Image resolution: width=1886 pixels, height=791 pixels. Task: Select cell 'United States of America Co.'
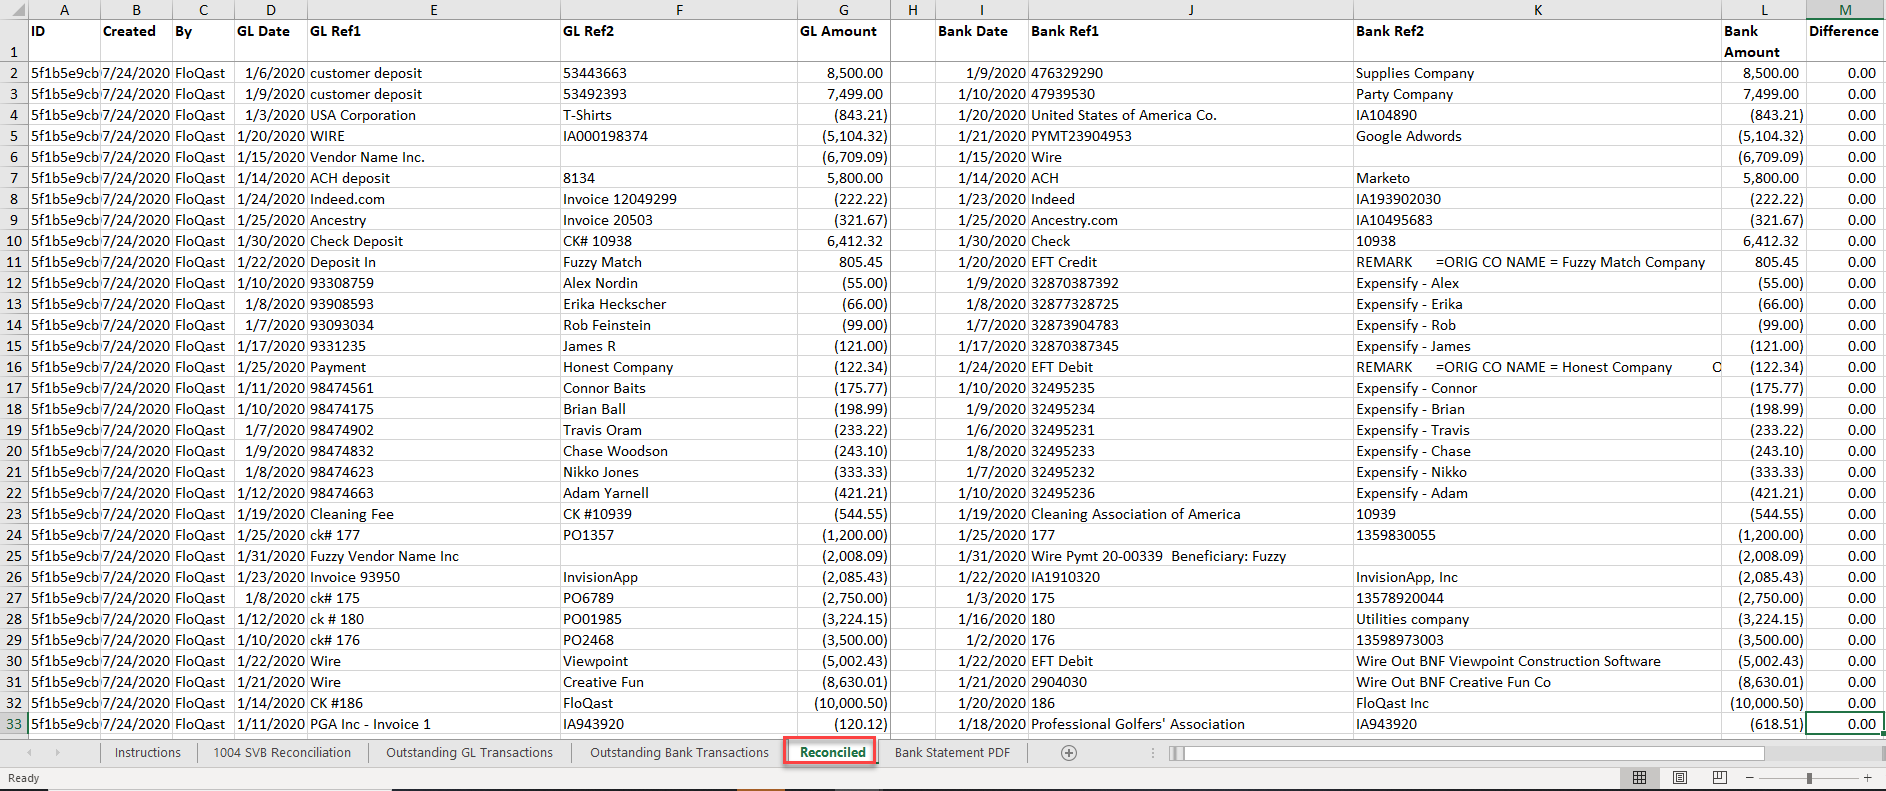(1191, 115)
